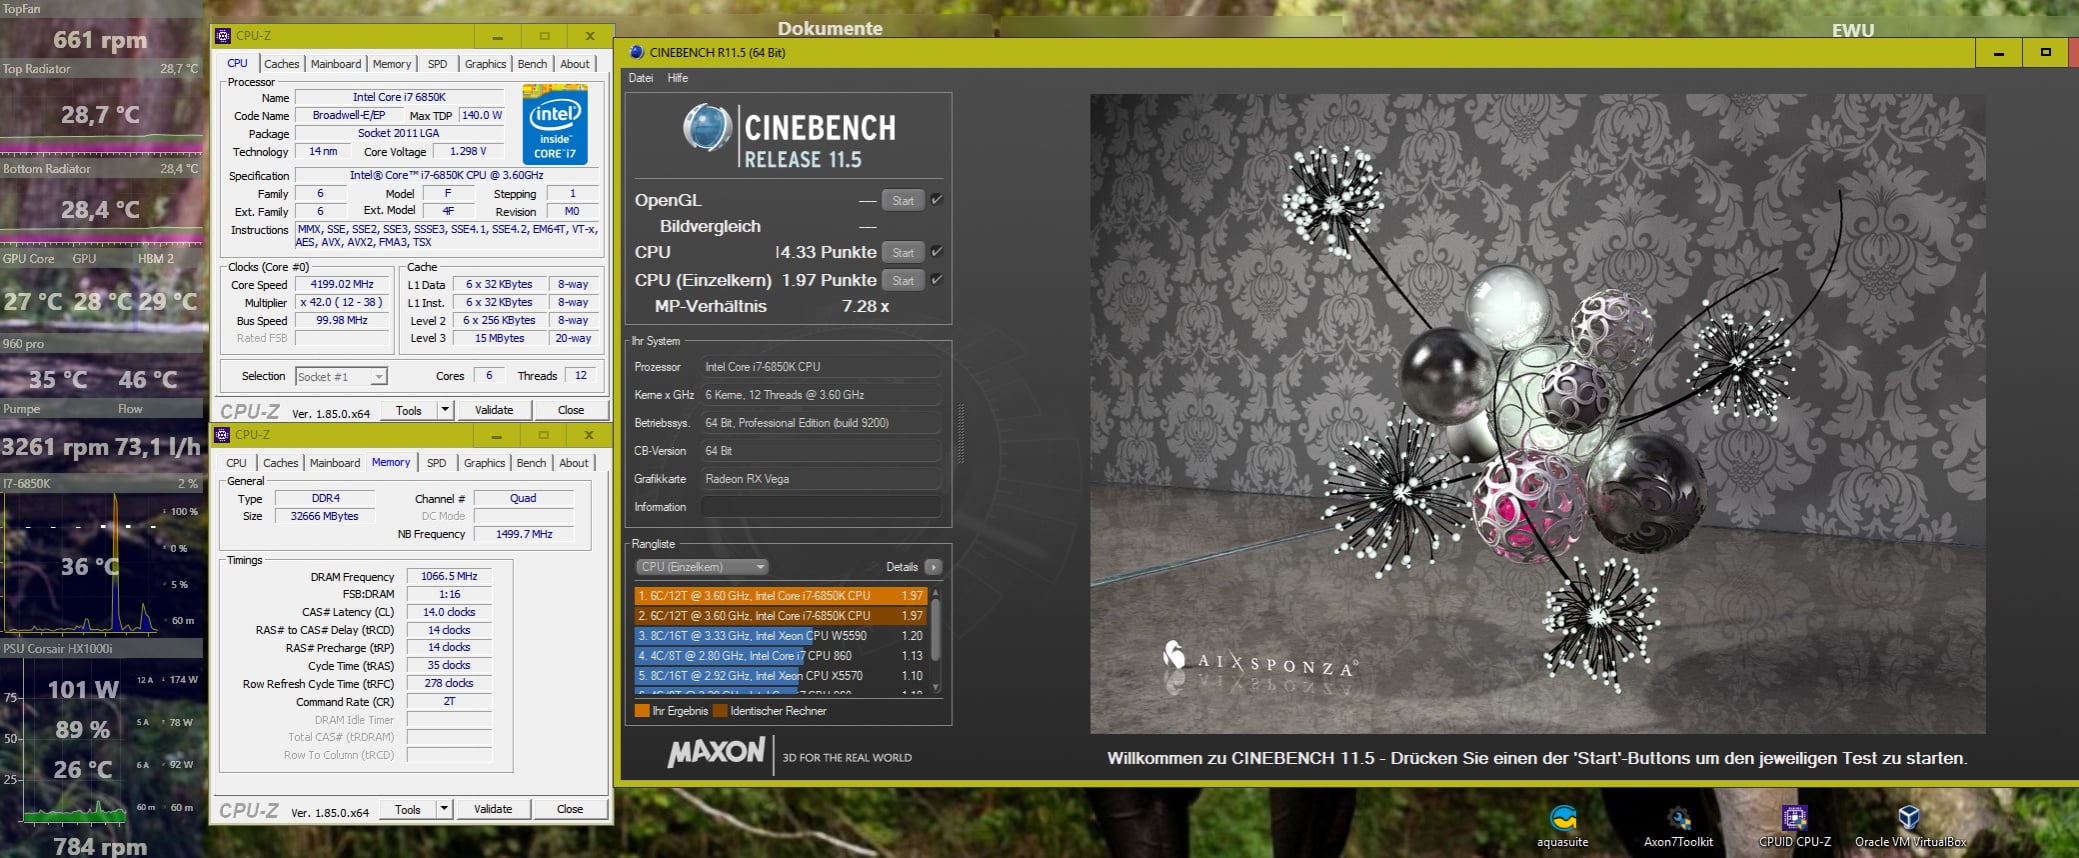The height and width of the screenshot is (858, 2079).
Task: Click the DRAM Frequency value 1066.5 MHz
Action: tap(449, 576)
